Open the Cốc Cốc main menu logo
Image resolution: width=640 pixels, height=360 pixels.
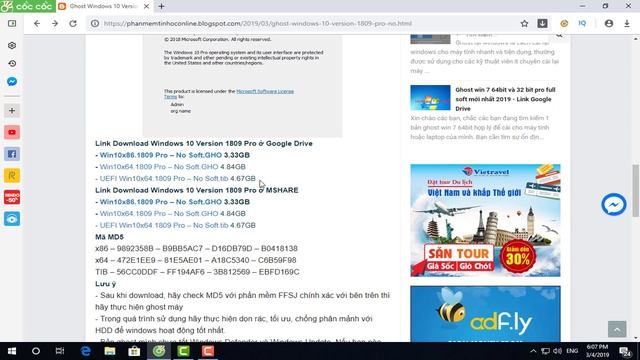click(x=28, y=6)
